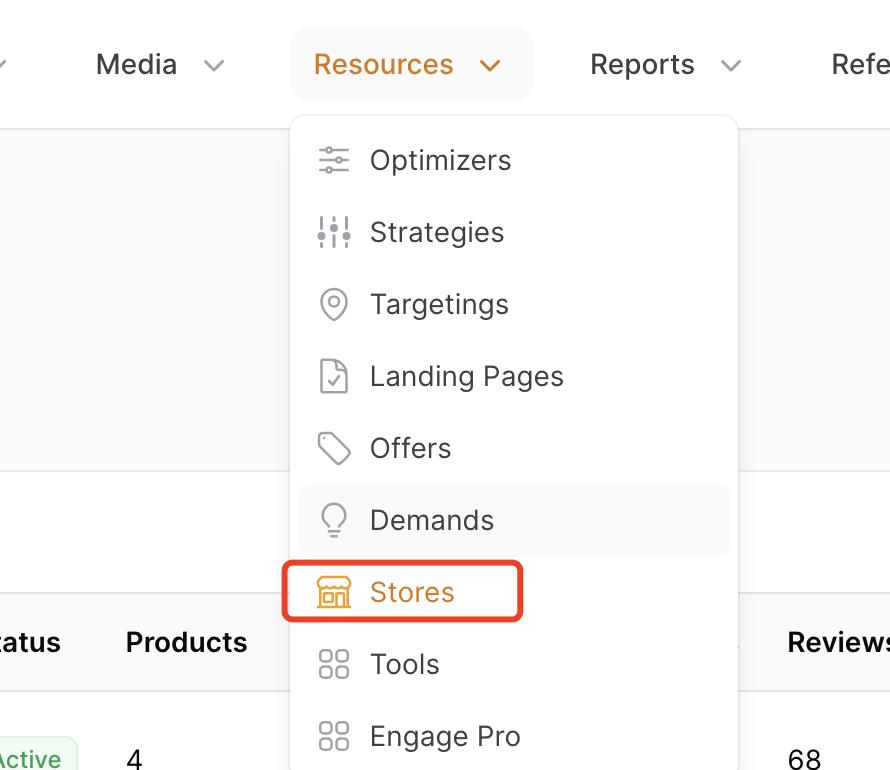Click the document checkmark icon for Landing Pages
This screenshot has height=770, width=890.
click(333, 376)
